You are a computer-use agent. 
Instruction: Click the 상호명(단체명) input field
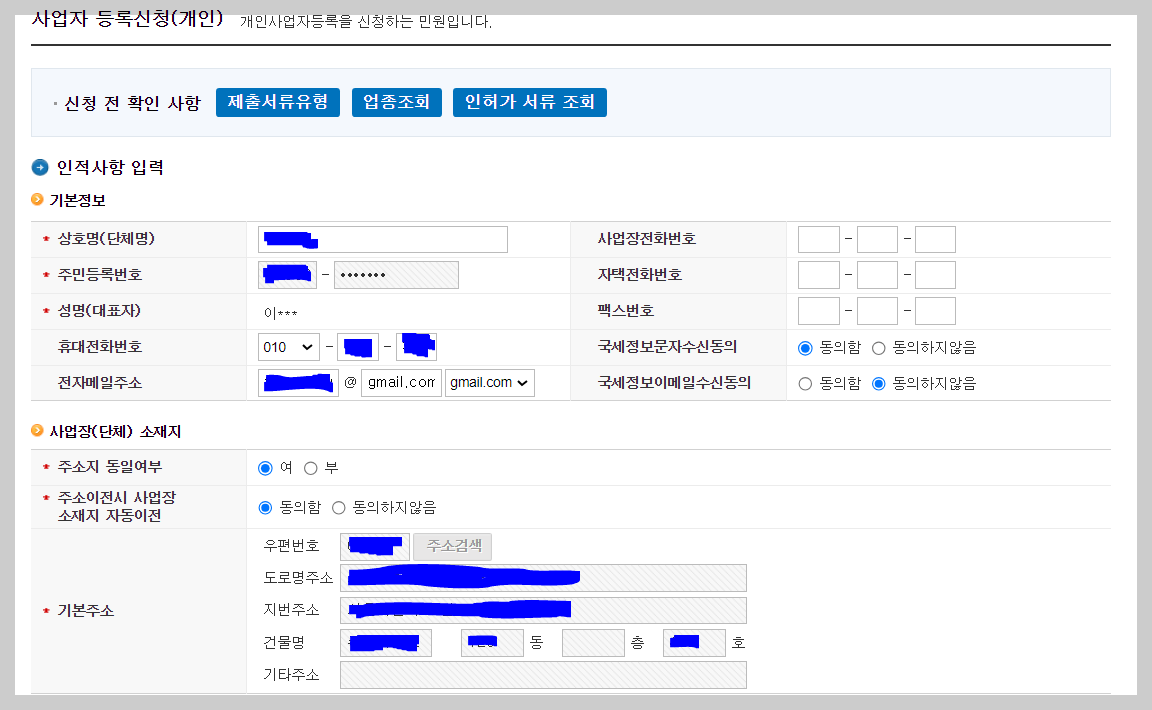click(x=380, y=239)
